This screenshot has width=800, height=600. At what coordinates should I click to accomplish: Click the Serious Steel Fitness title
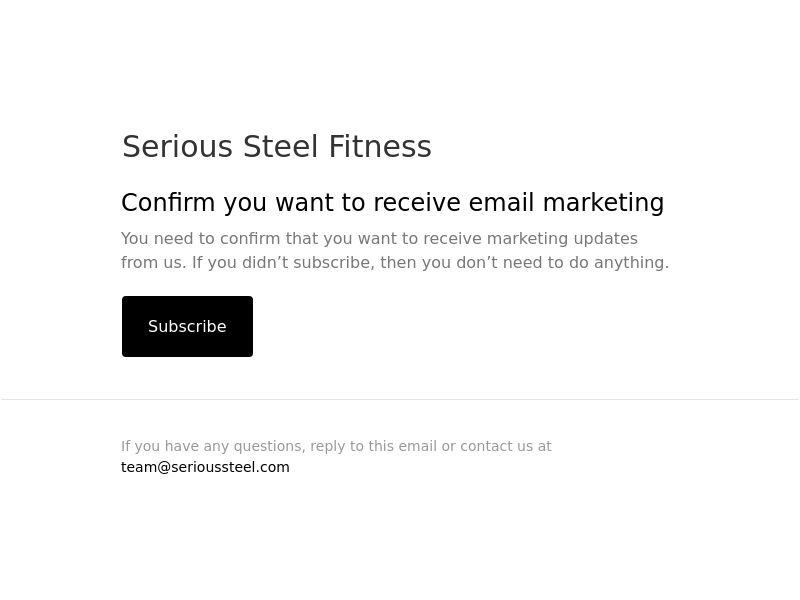pos(277,146)
